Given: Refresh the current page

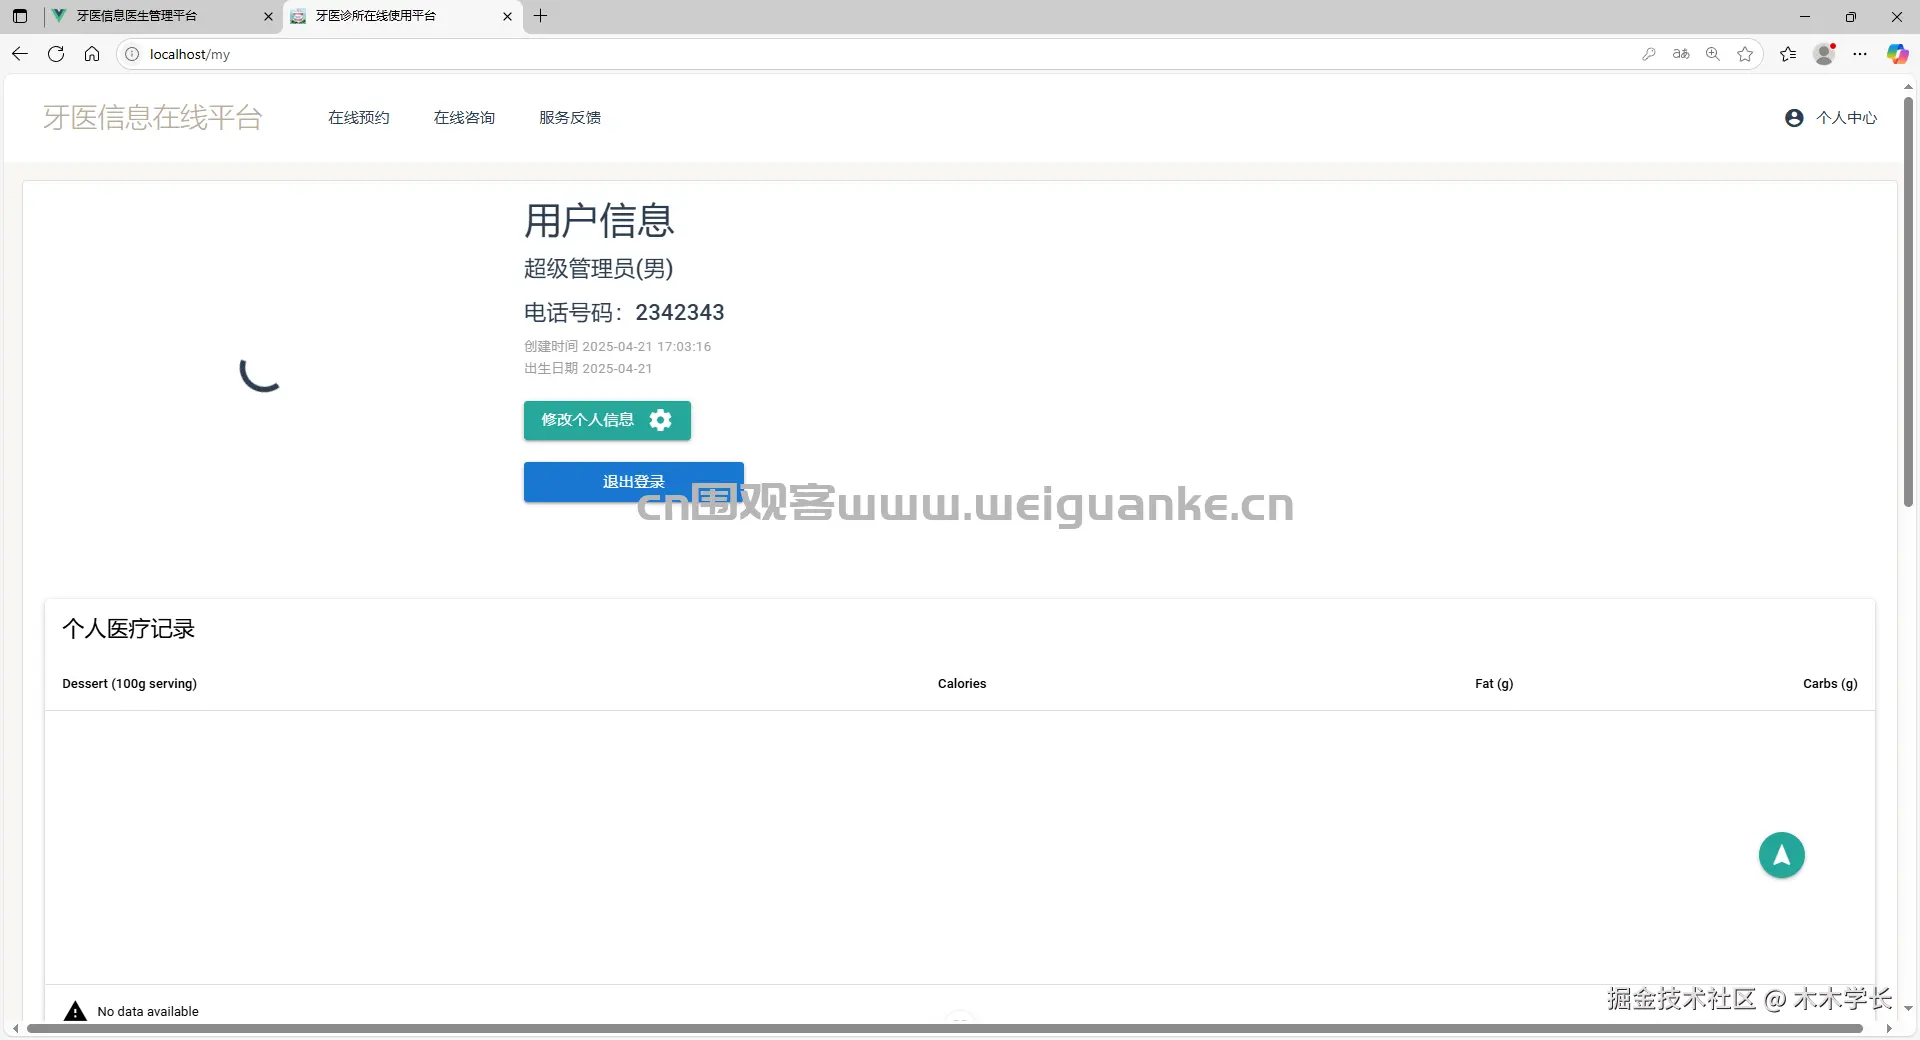Looking at the screenshot, I should (x=56, y=54).
